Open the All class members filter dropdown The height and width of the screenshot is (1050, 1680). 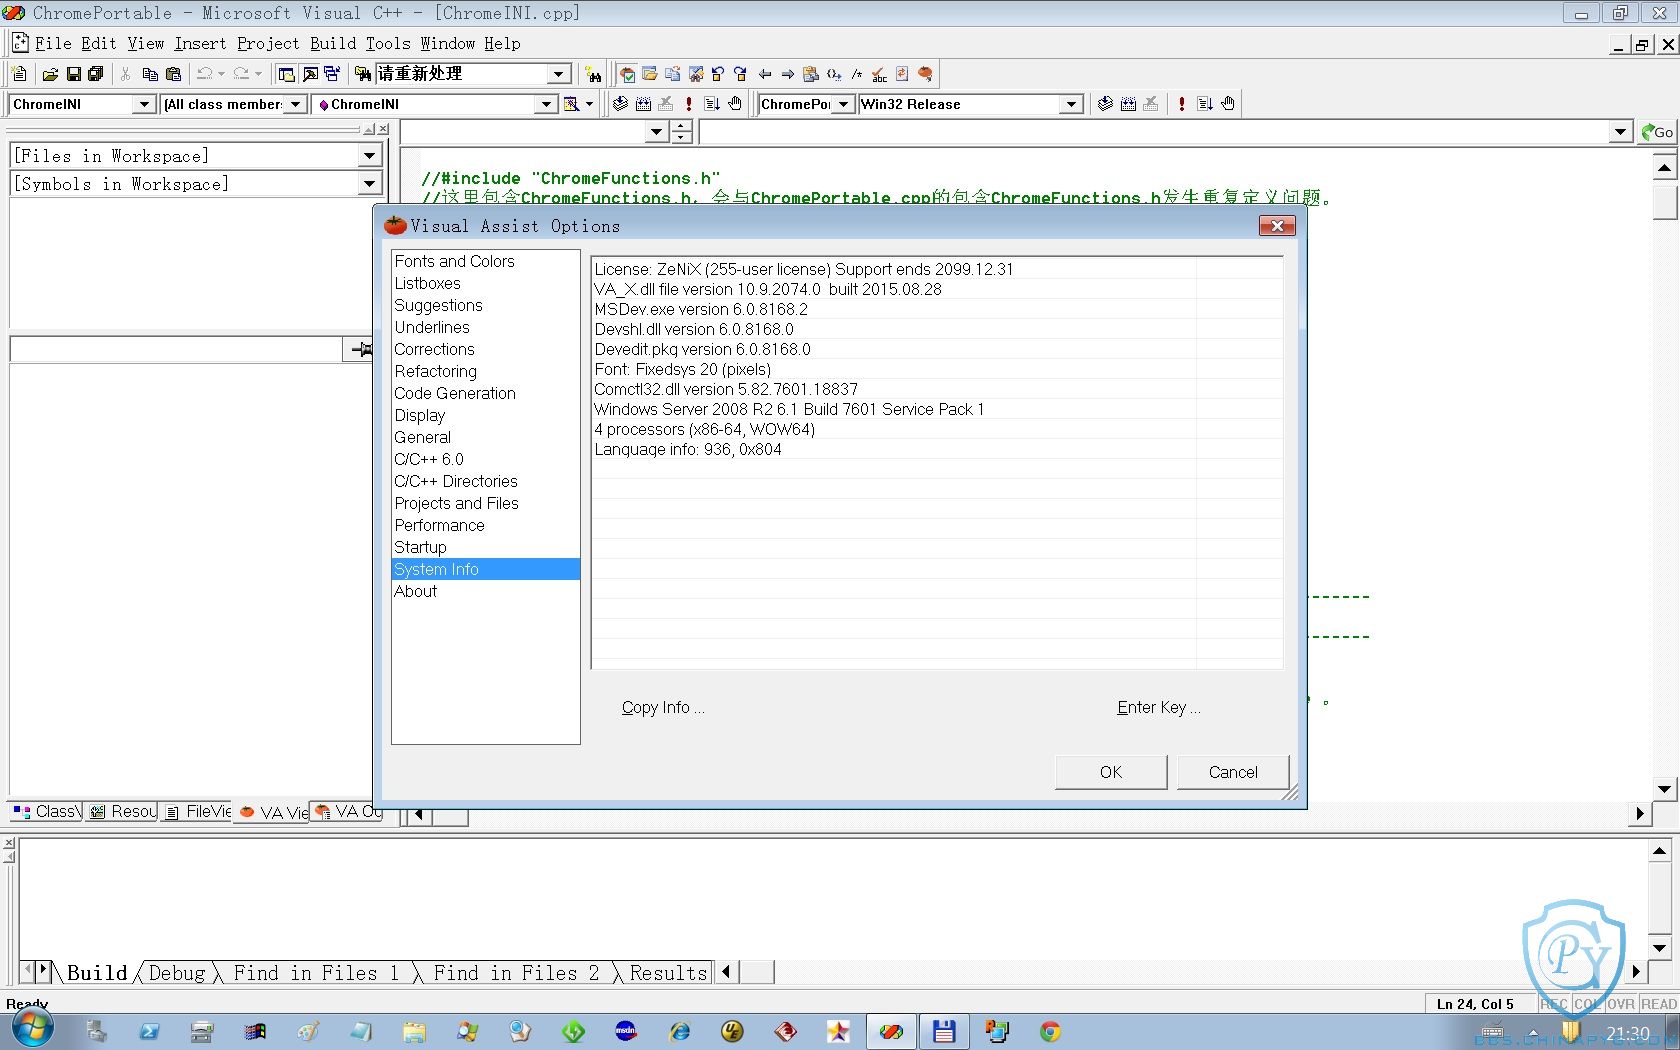[295, 104]
